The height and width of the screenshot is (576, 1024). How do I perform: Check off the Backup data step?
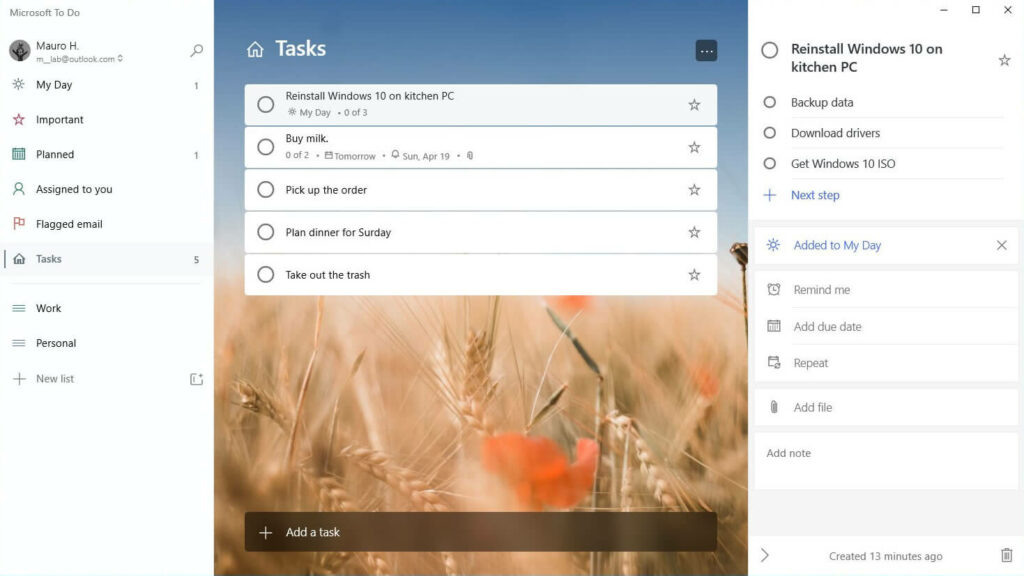[770, 102]
